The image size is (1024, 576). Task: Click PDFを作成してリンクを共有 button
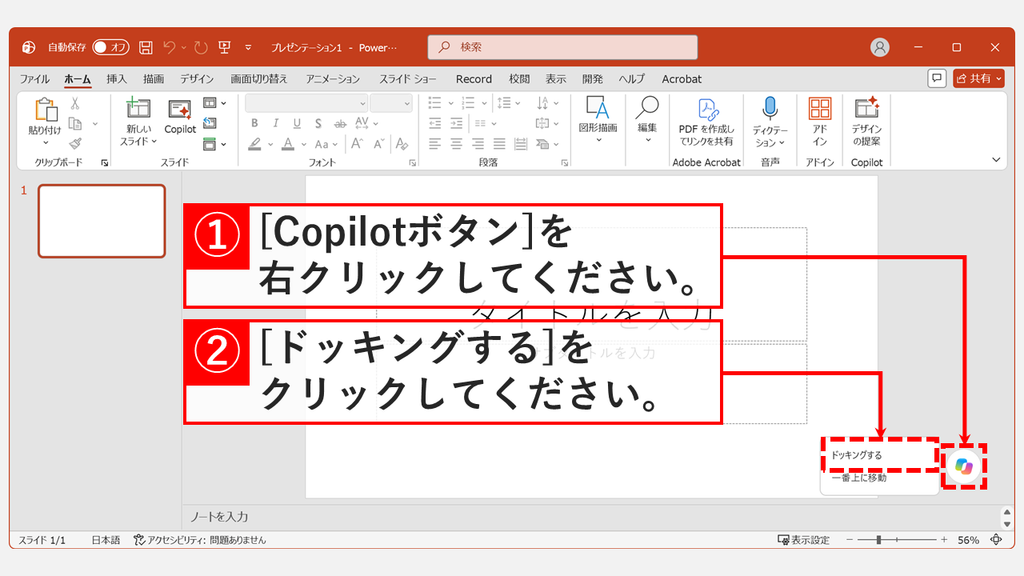point(706,122)
